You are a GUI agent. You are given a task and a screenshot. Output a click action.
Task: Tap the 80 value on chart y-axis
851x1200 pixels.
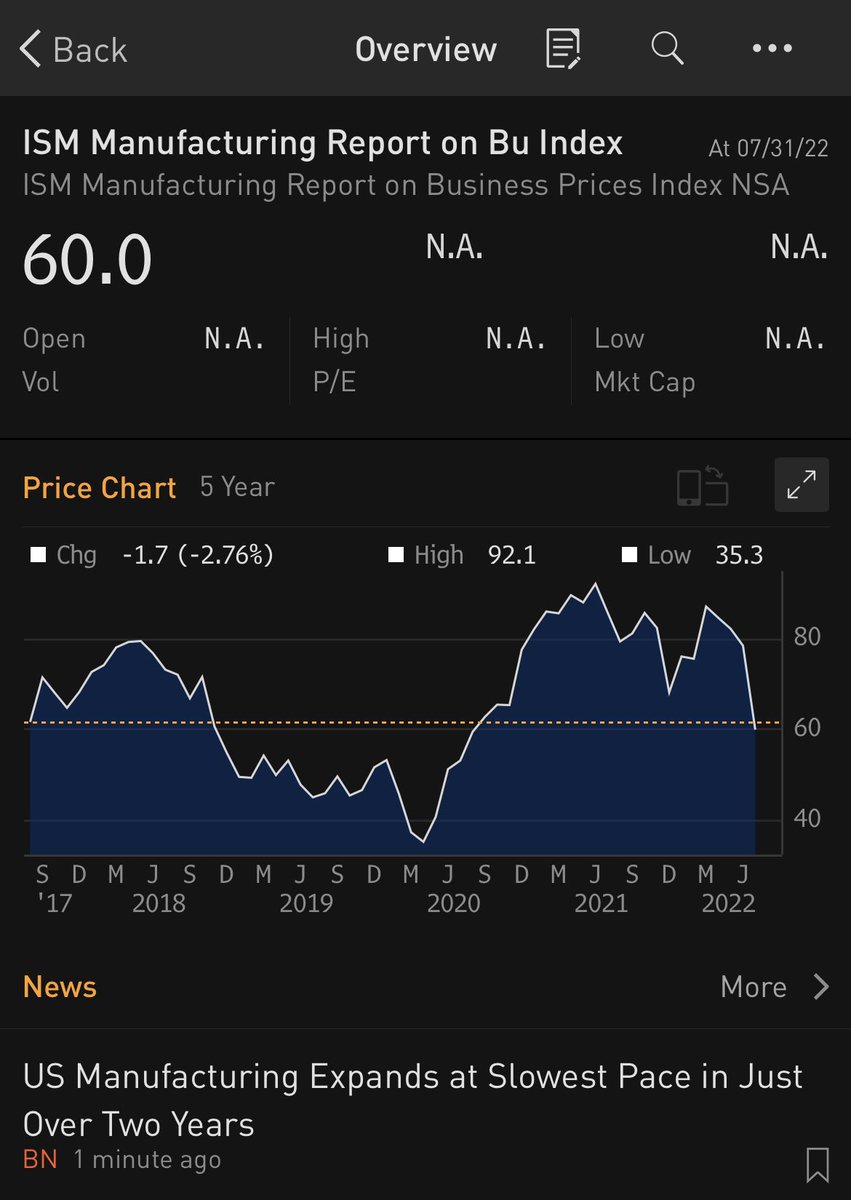[807, 637]
